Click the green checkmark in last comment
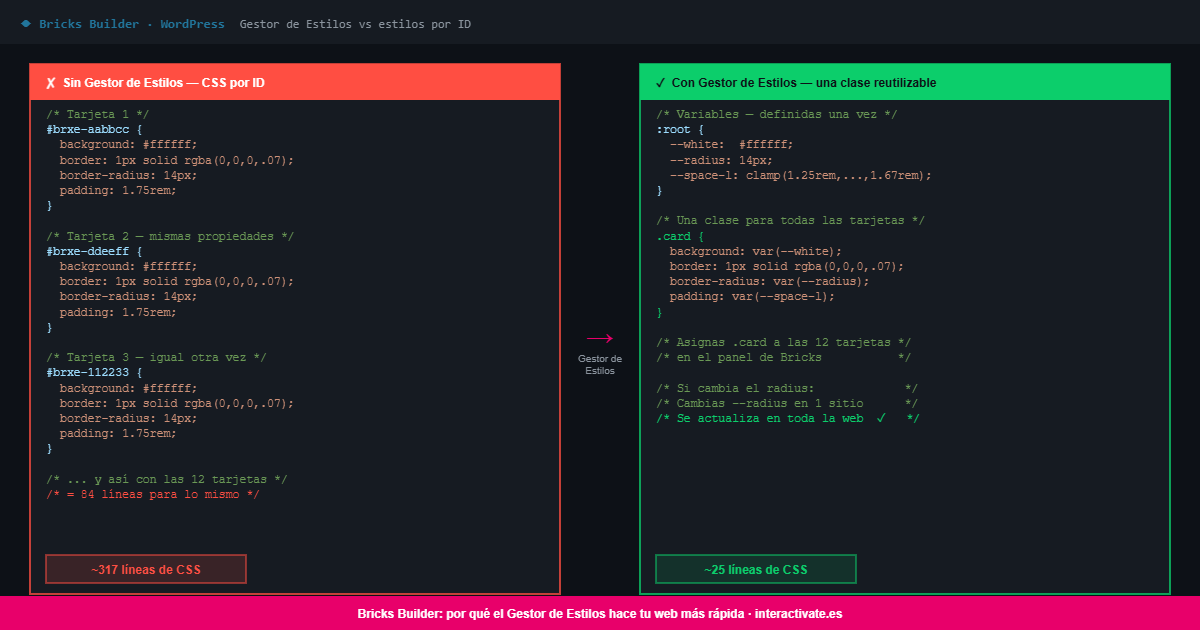The width and height of the screenshot is (1200, 630). click(x=881, y=418)
